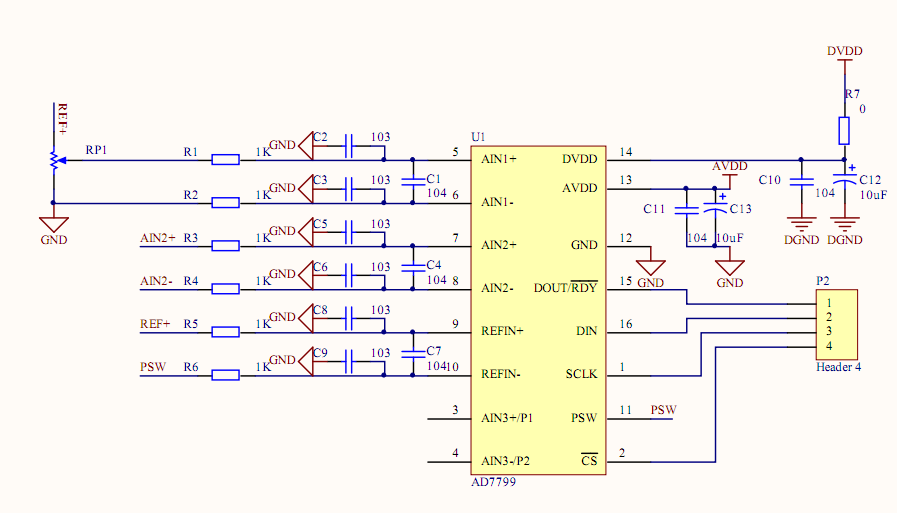Select the R1 resistor symbol
Viewport: 897px width, 513px height.
[225, 160]
